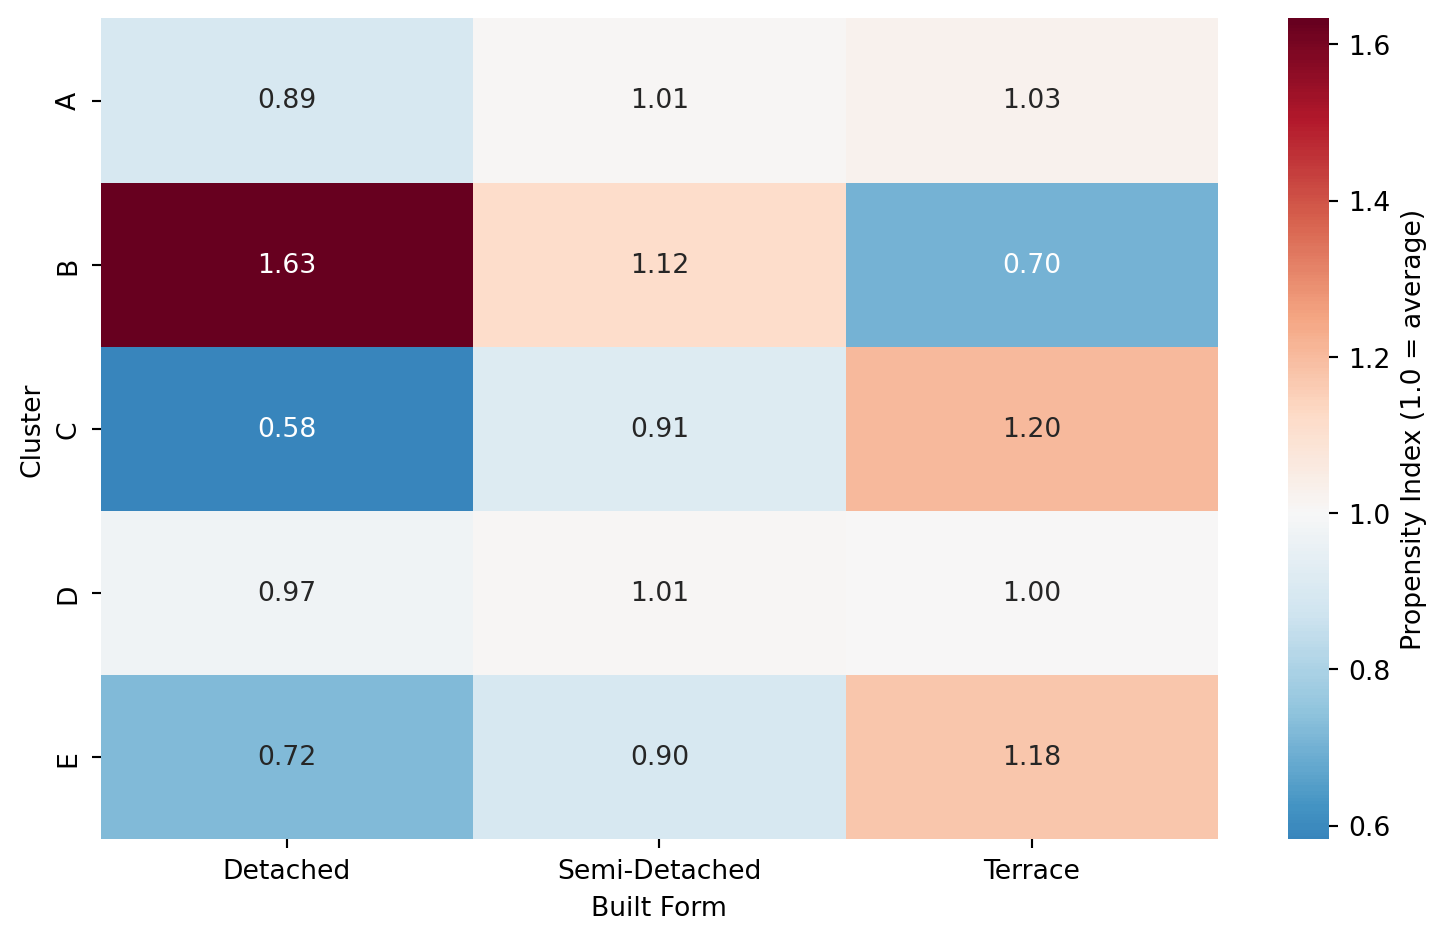Click the 1.4 tick label on the colorbar

point(1368,202)
